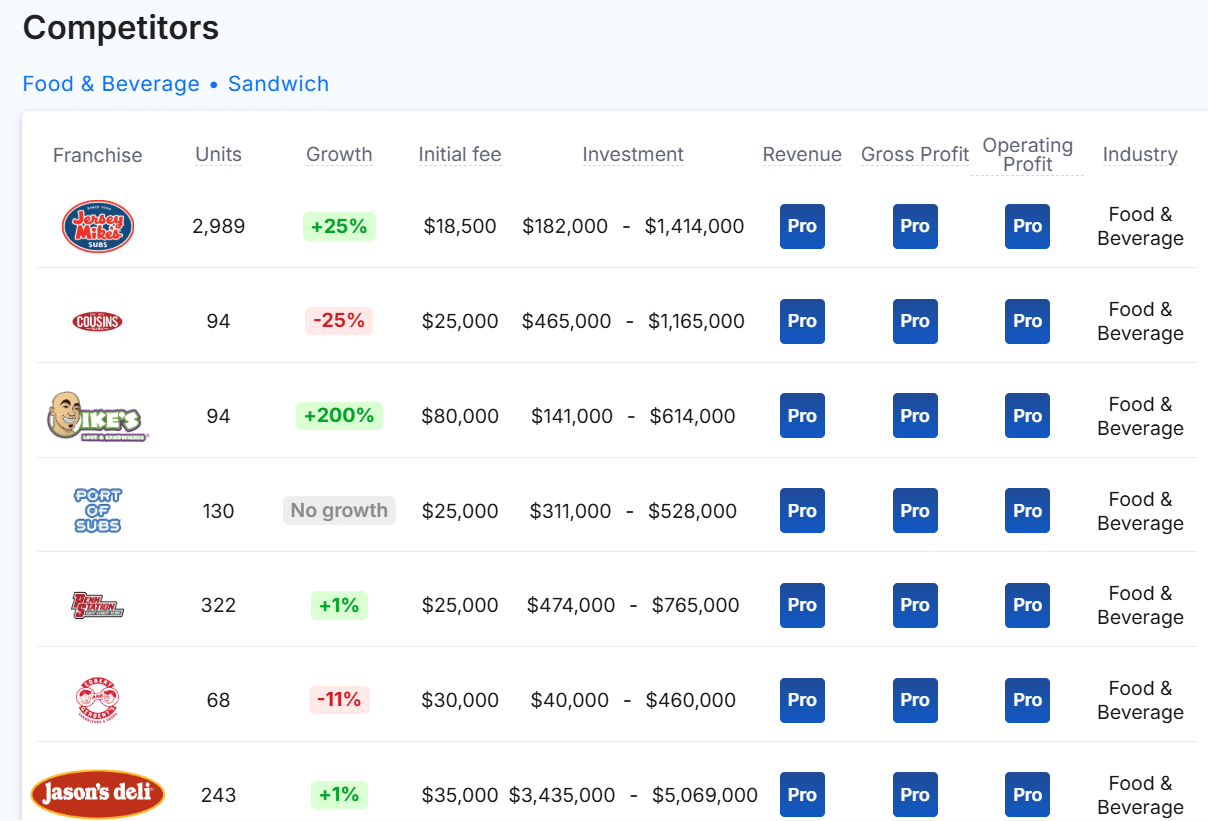Click the Pro Revenue badge in the $465,000 investment row
Image resolution: width=1208 pixels, height=821 pixels.
tap(802, 321)
